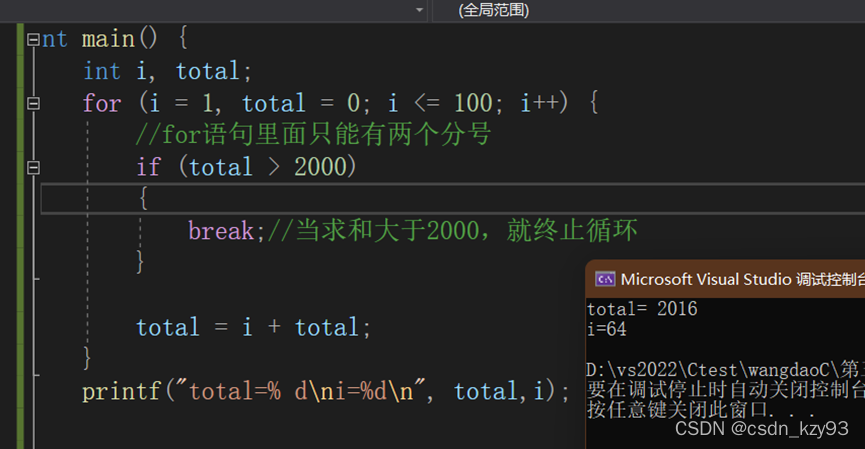Screen dimensions: 865x449
Task: Click the Microsoft Visual Studio debug console title
Action: pyautogui.click(x=743, y=280)
